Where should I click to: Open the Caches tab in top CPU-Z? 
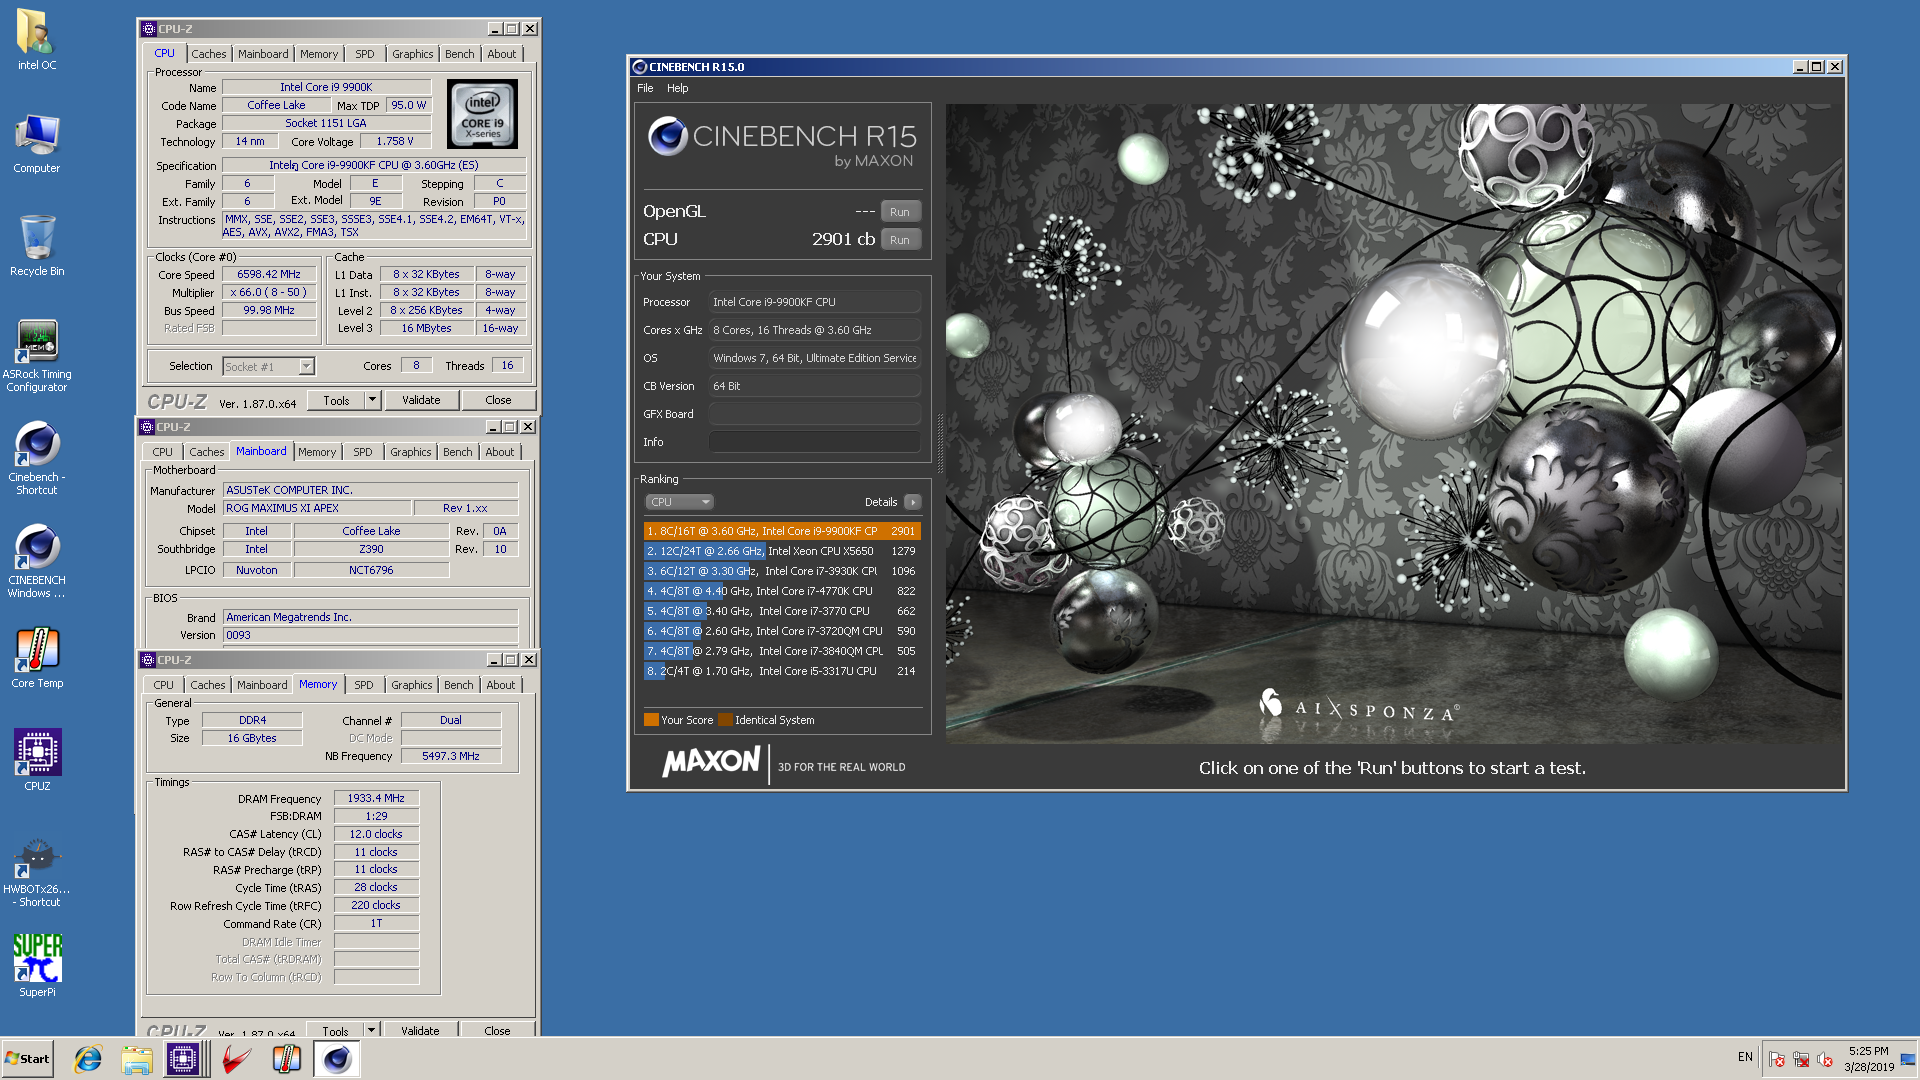click(209, 54)
